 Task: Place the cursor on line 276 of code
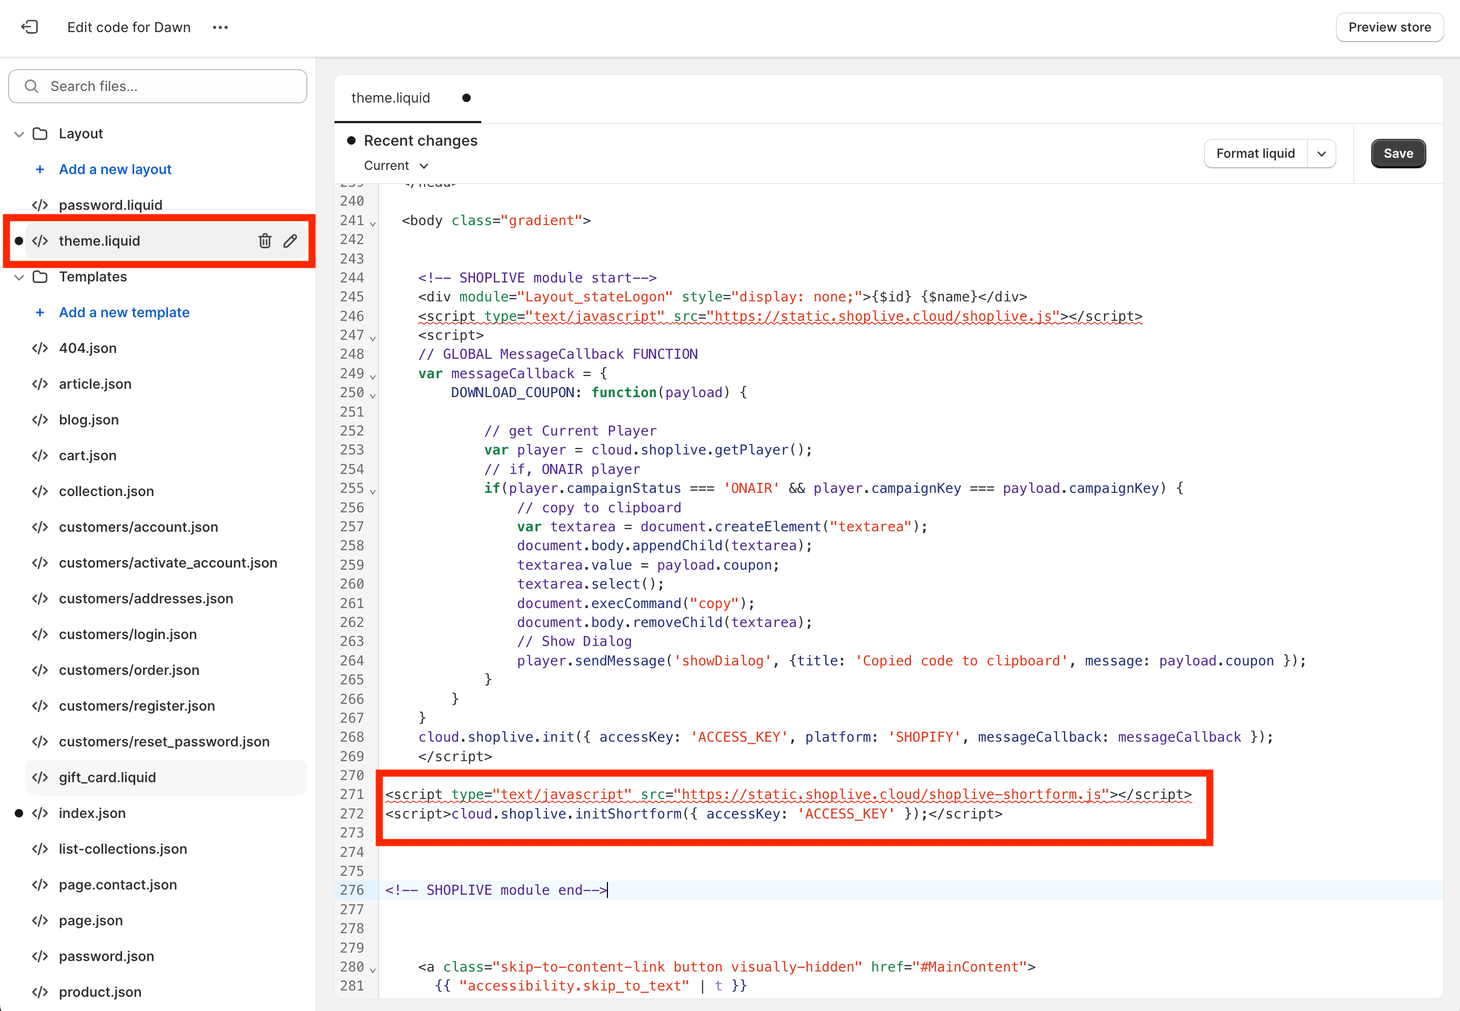click(910, 890)
